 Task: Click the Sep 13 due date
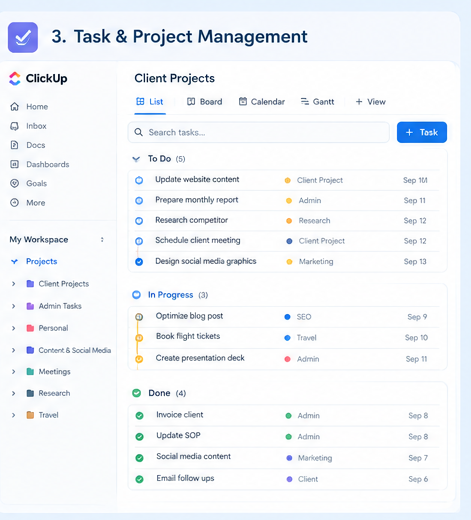(415, 262)
